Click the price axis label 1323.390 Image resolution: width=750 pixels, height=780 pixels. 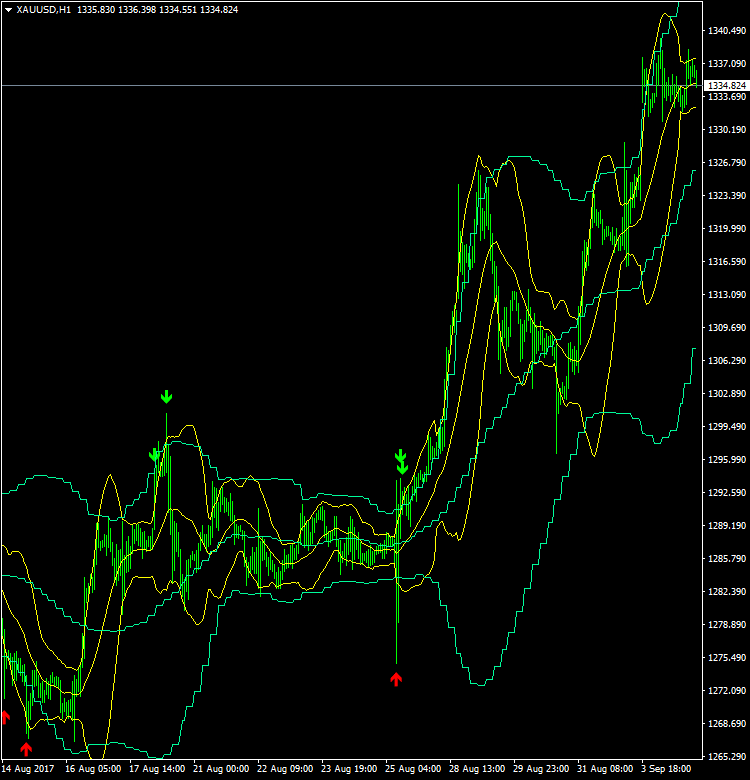(727, 195)
